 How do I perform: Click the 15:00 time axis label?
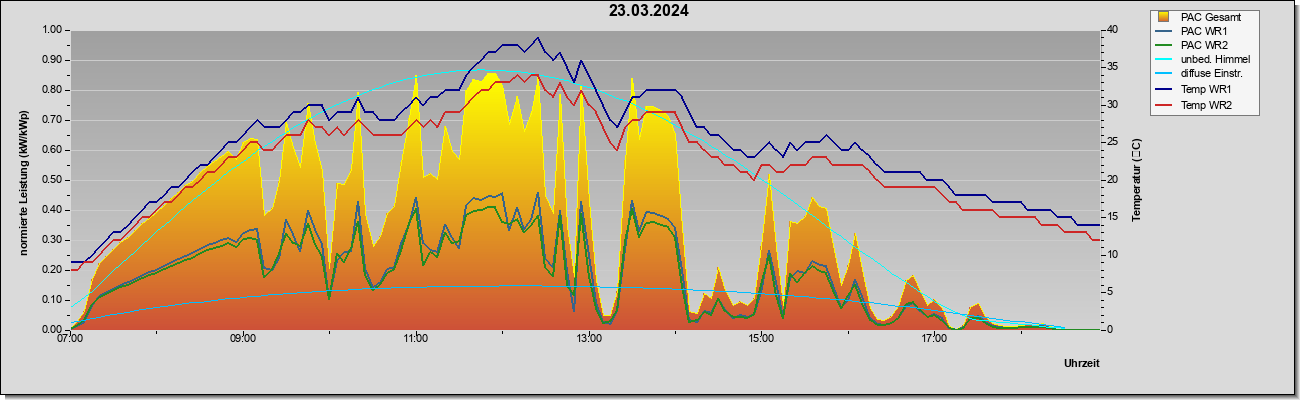(761, 340)
